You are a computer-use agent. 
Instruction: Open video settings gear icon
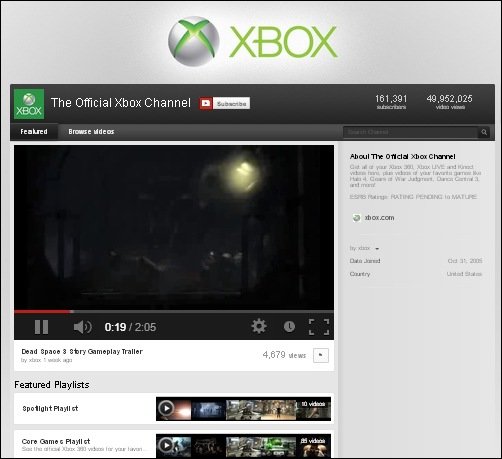tap(259, 326)
